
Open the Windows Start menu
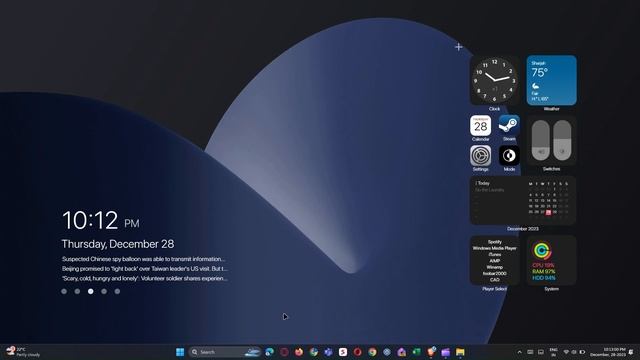pos(180,352)
